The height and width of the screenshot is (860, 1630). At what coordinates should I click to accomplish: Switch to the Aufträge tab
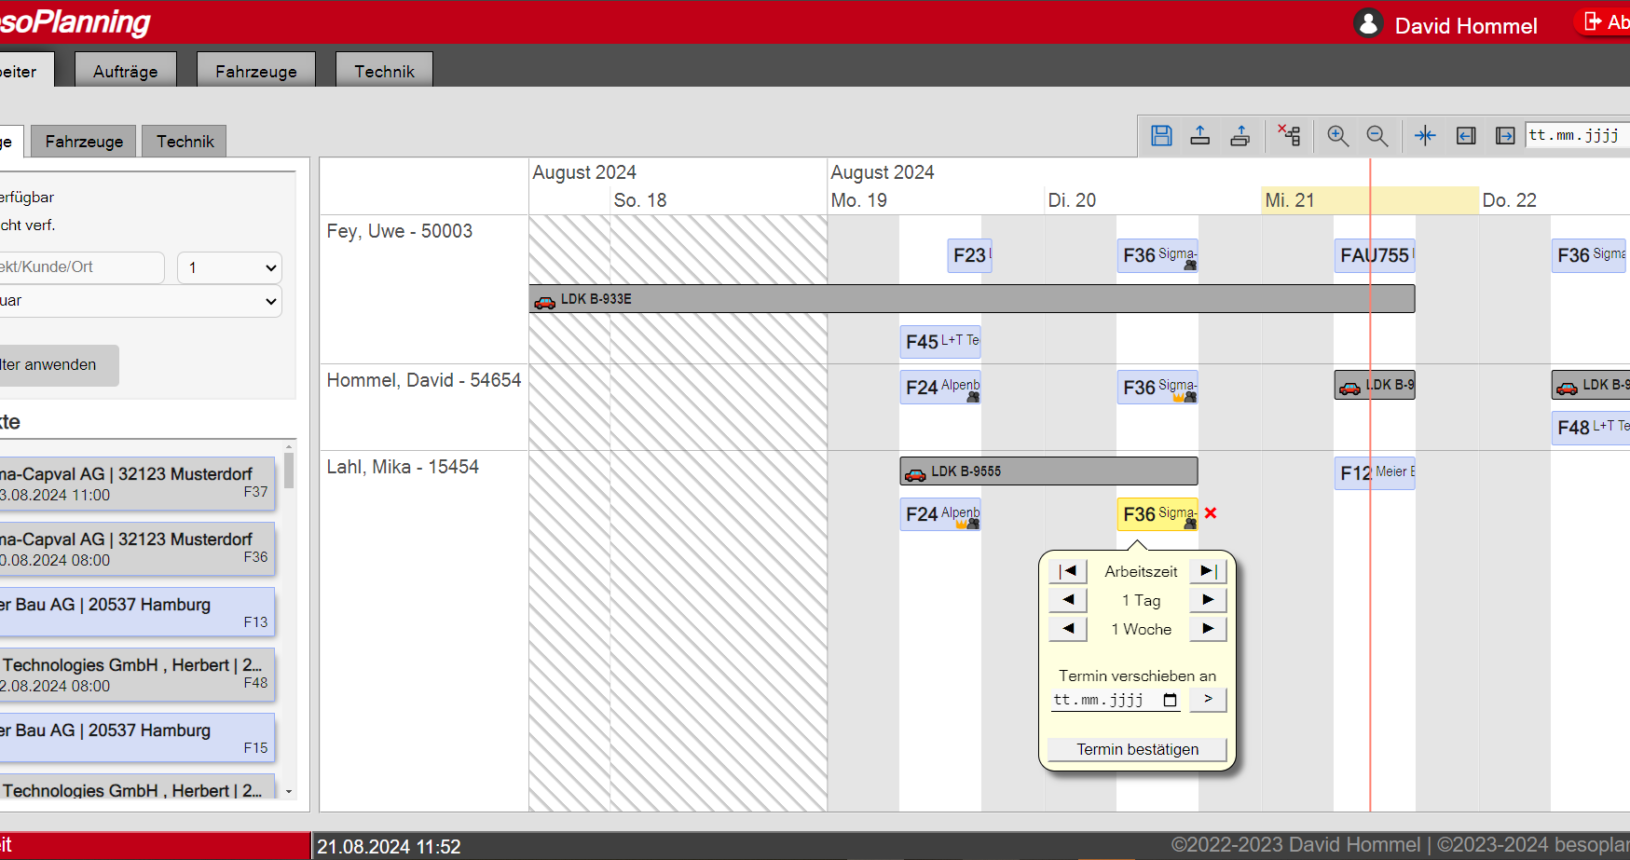coord(125,71)
